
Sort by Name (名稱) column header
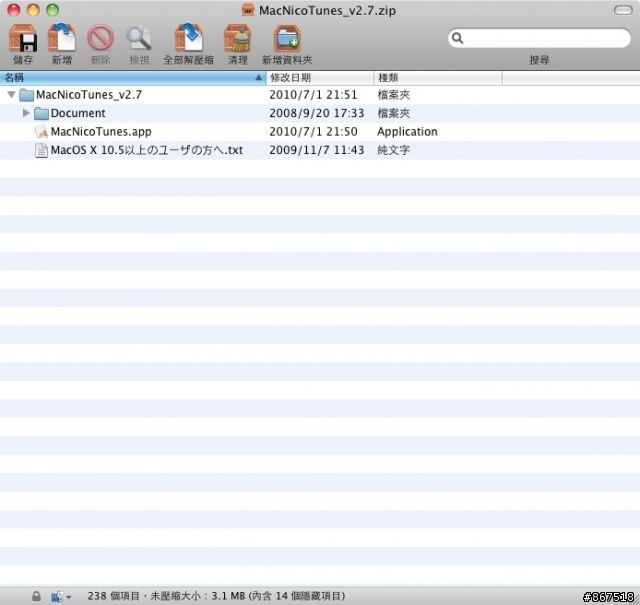coord(133,78)
